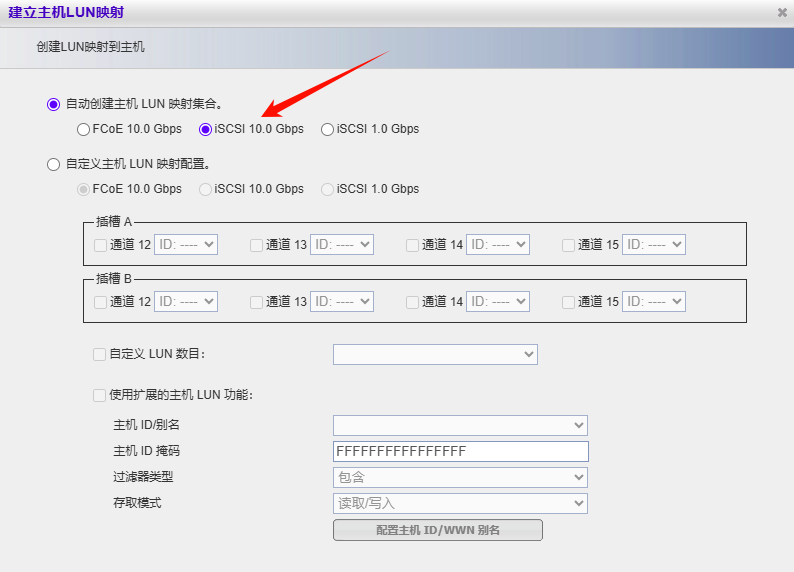Enable 通道 12 checkbox in 插槽 A
Image resolution: width=794 pixels, height=572 pixels.
coord(100,245)
